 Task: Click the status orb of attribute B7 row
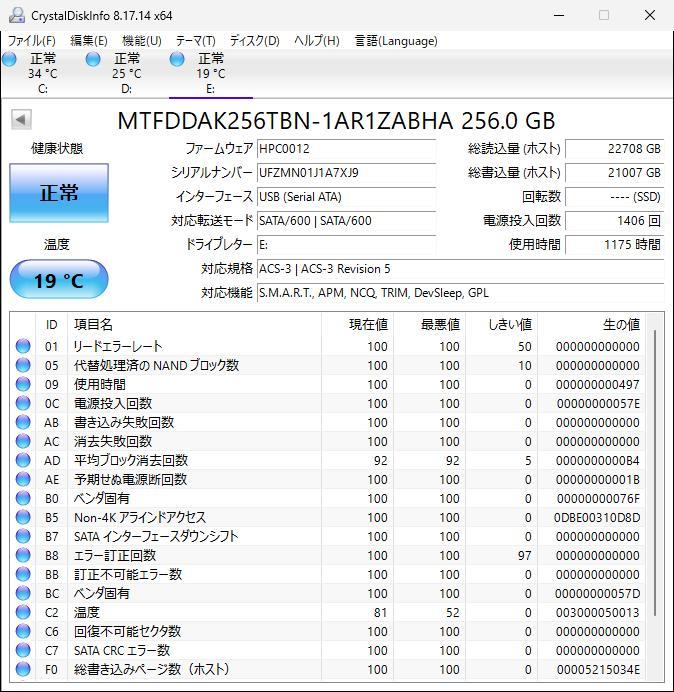23,536
